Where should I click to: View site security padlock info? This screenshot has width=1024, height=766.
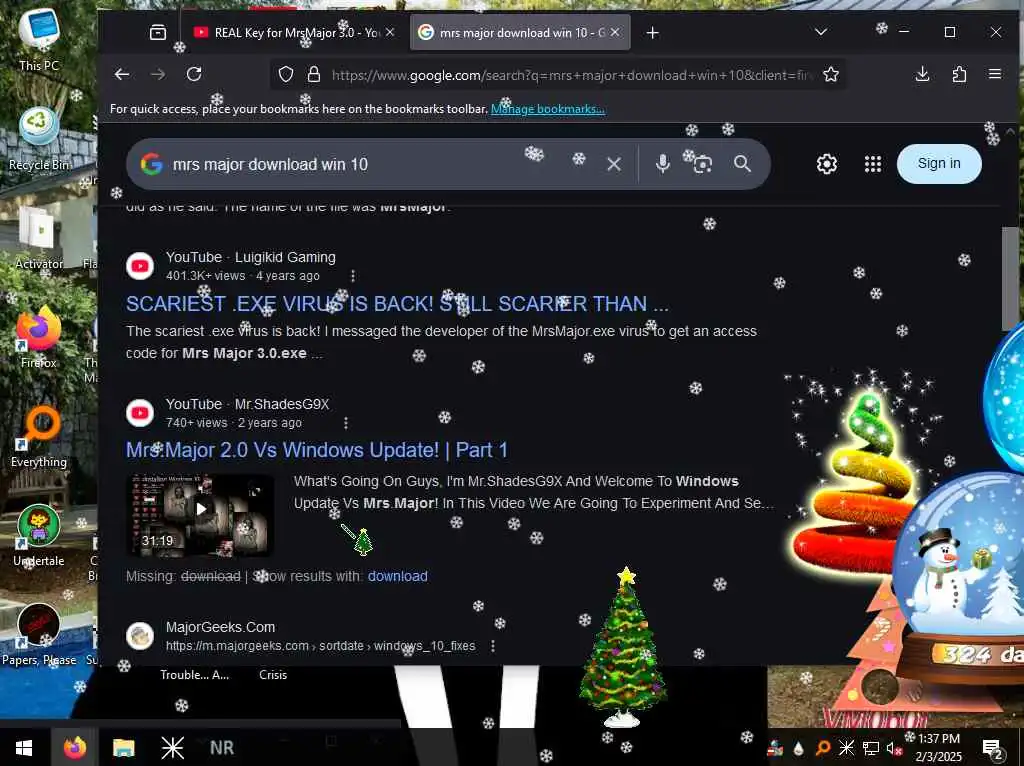313,74
